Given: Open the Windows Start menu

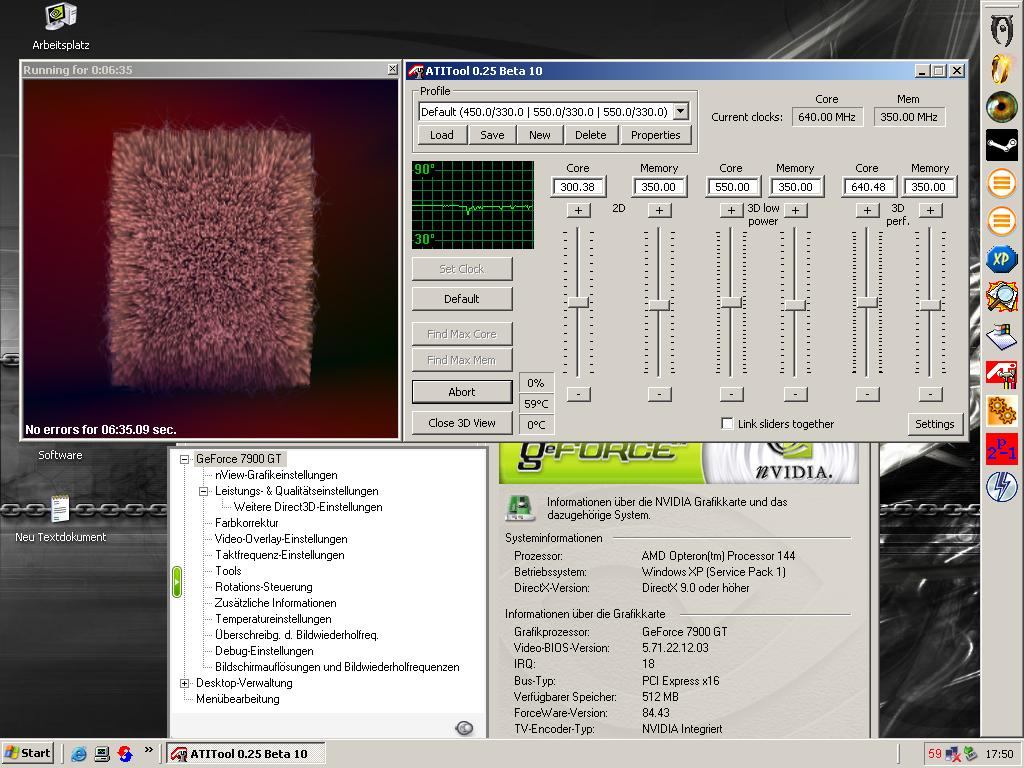Looking at the screenshot, I should coord(27,754).
